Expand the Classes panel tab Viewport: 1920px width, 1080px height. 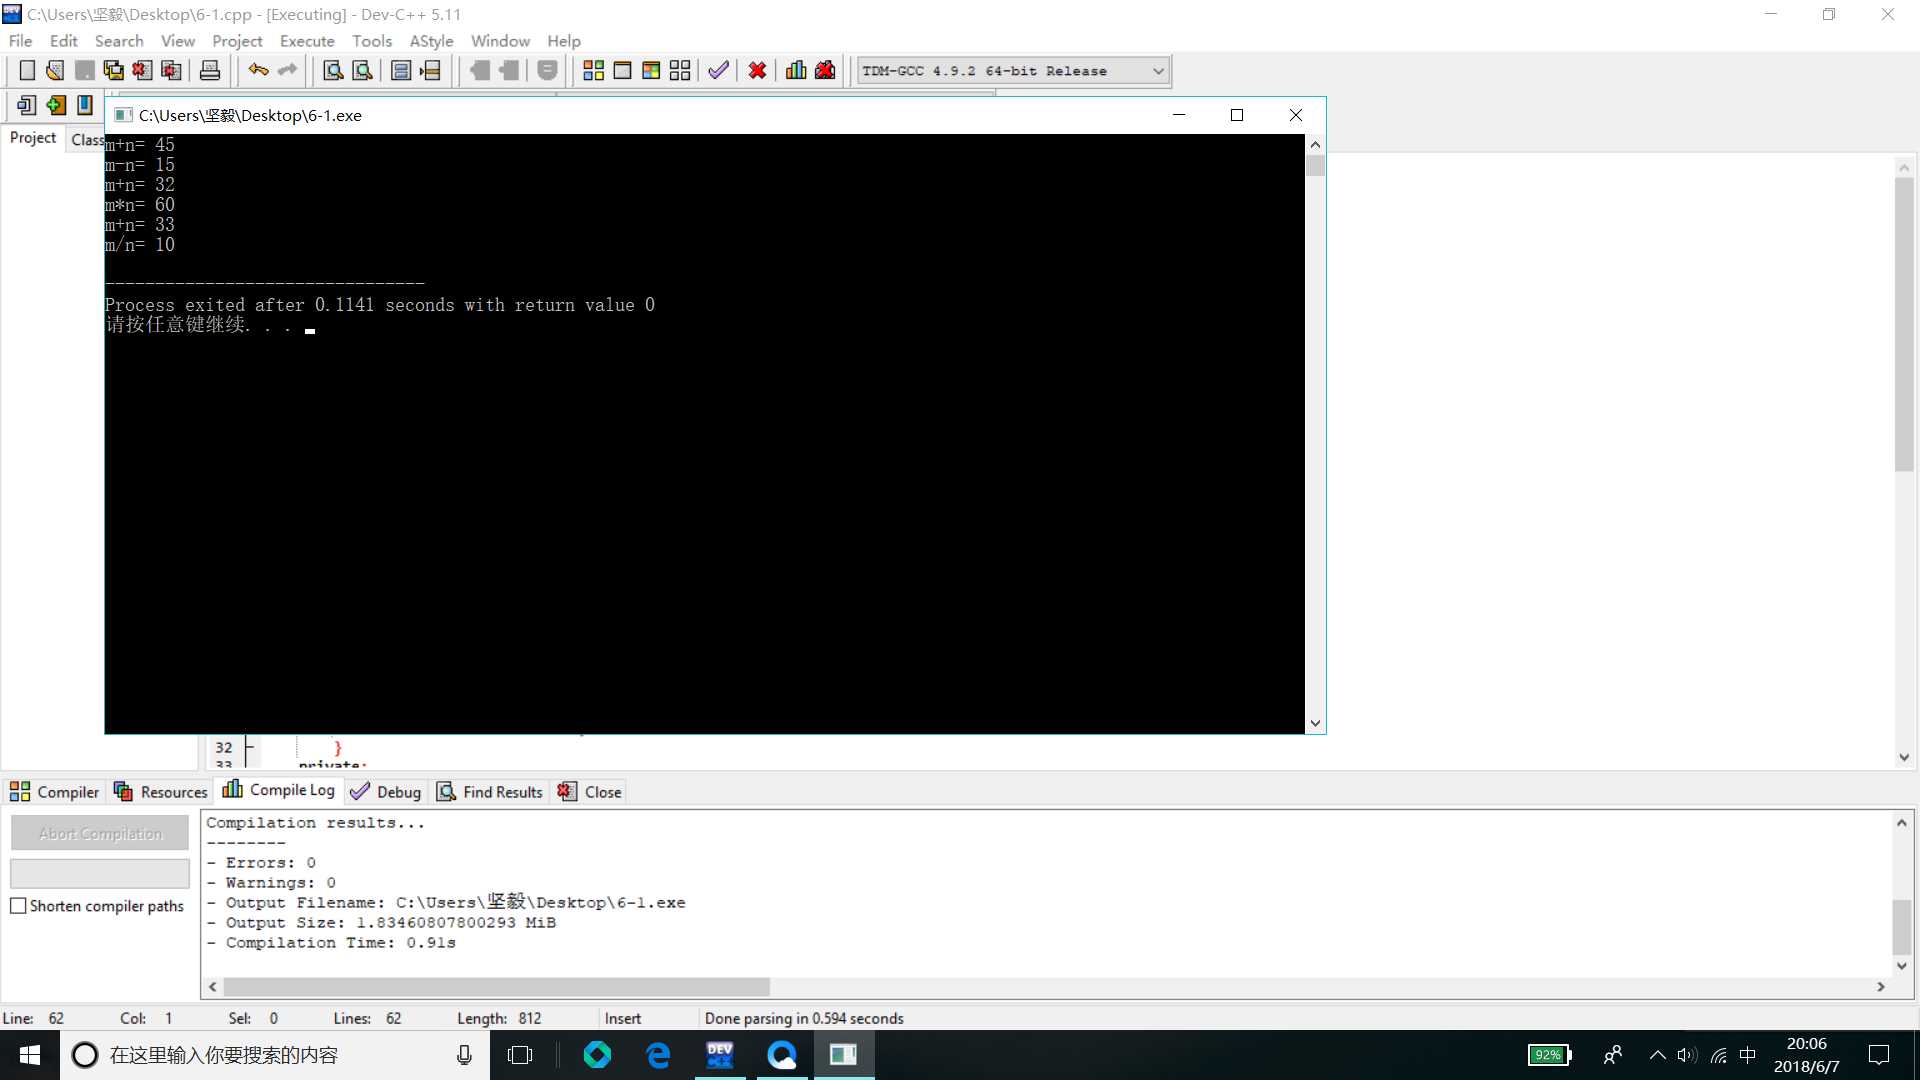click(x=87, y=137)
